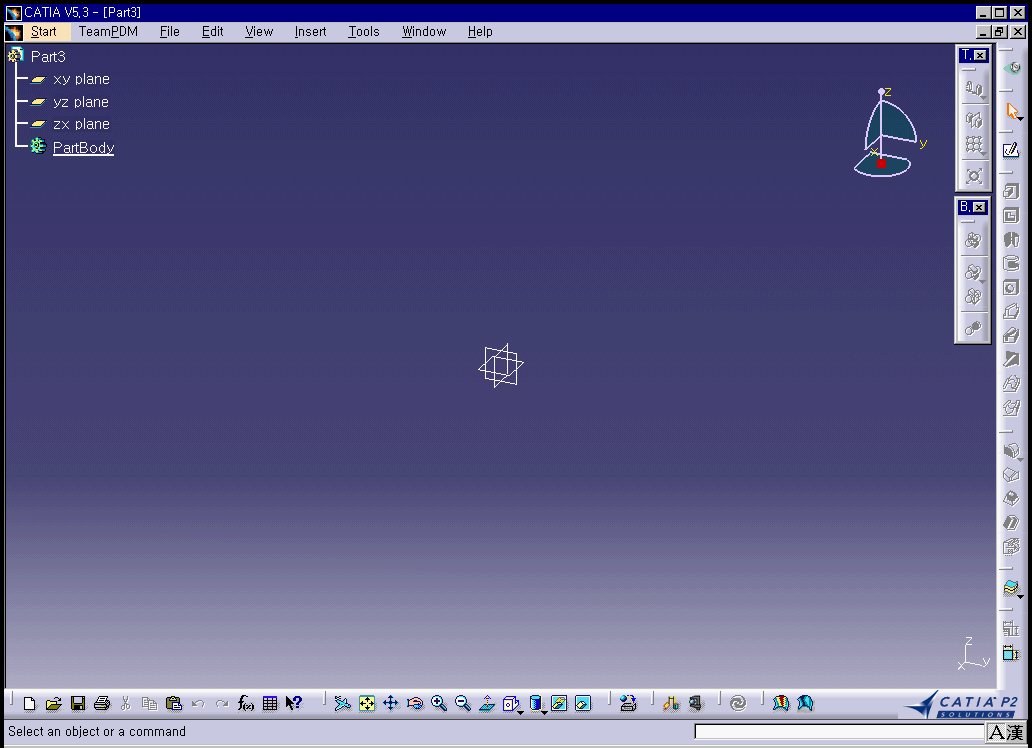
Task: Click the Fit All In icon
Action: point(367,703)
